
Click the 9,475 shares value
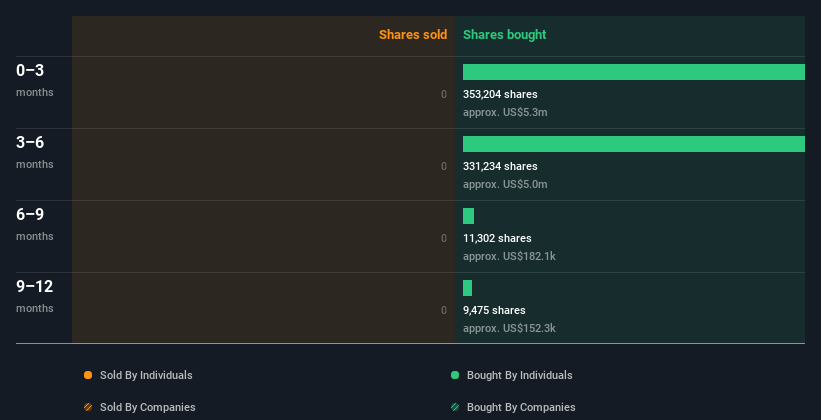[x=494, y=310]
